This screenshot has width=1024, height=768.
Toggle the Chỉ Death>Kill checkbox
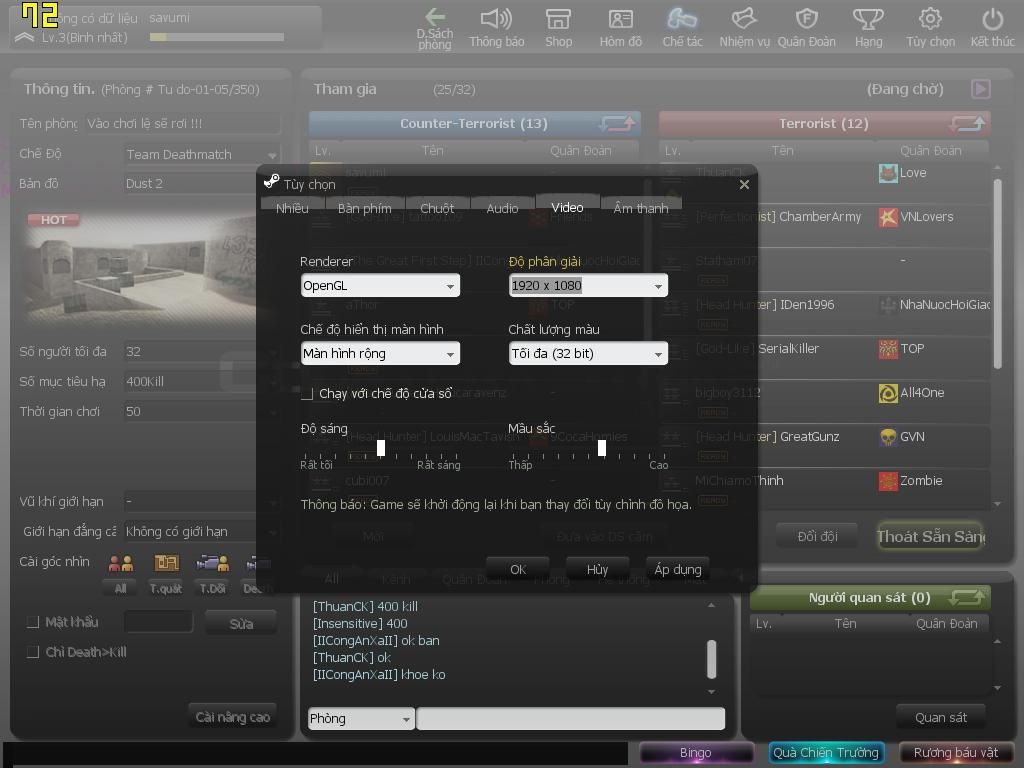coord(33,652)
